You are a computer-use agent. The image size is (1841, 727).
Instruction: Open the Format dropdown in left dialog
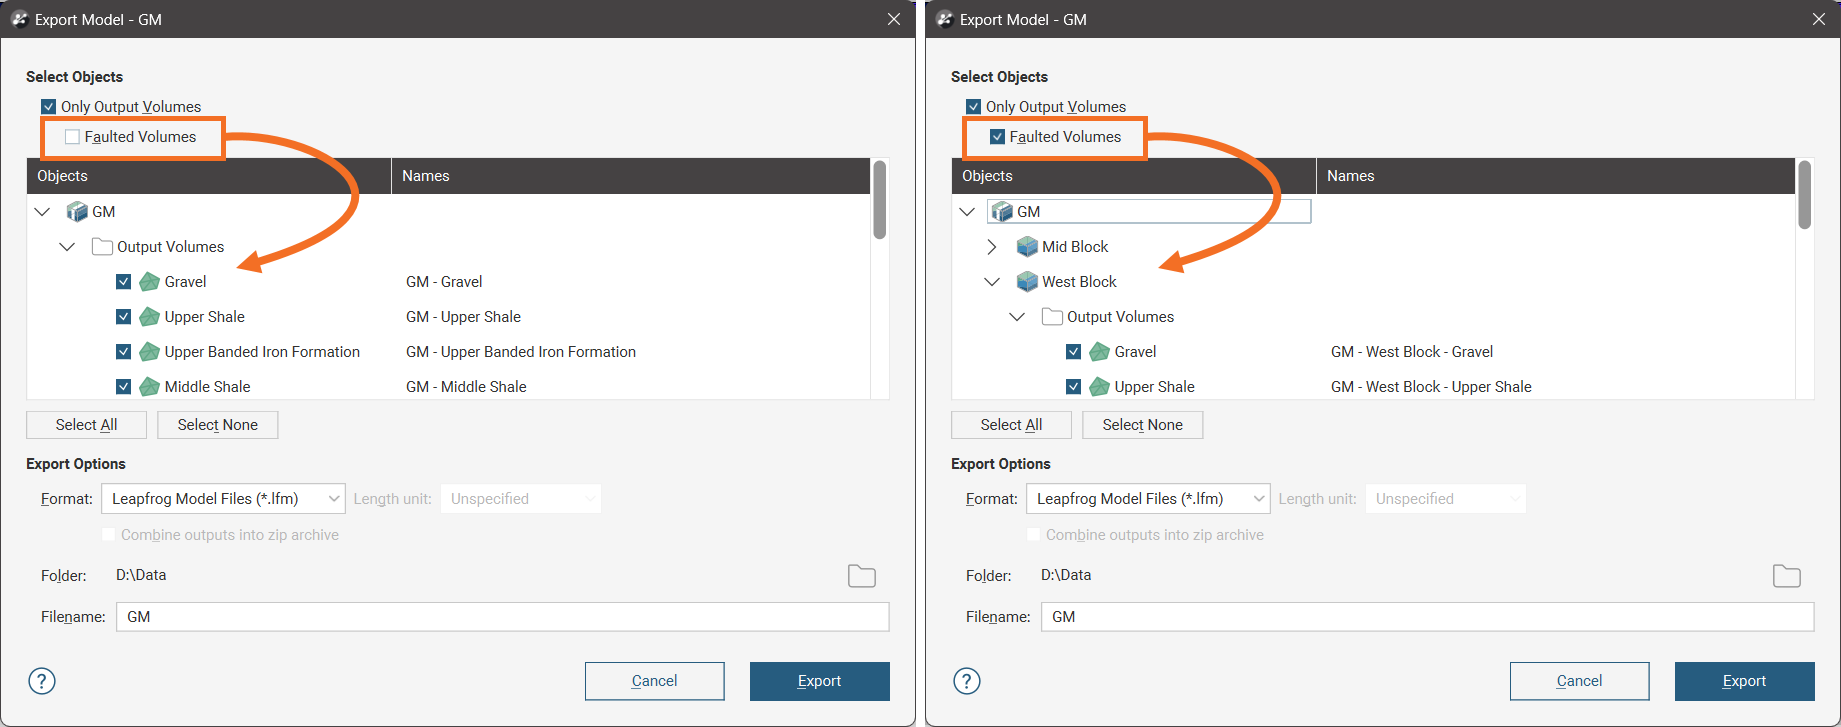223,499
